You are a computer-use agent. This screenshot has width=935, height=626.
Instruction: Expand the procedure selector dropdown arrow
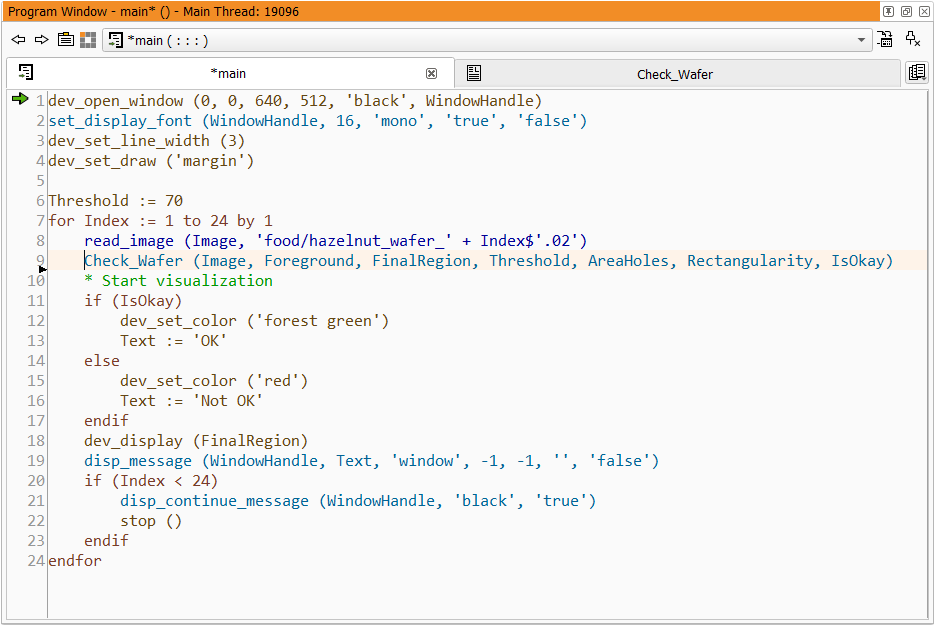[862, 41]
